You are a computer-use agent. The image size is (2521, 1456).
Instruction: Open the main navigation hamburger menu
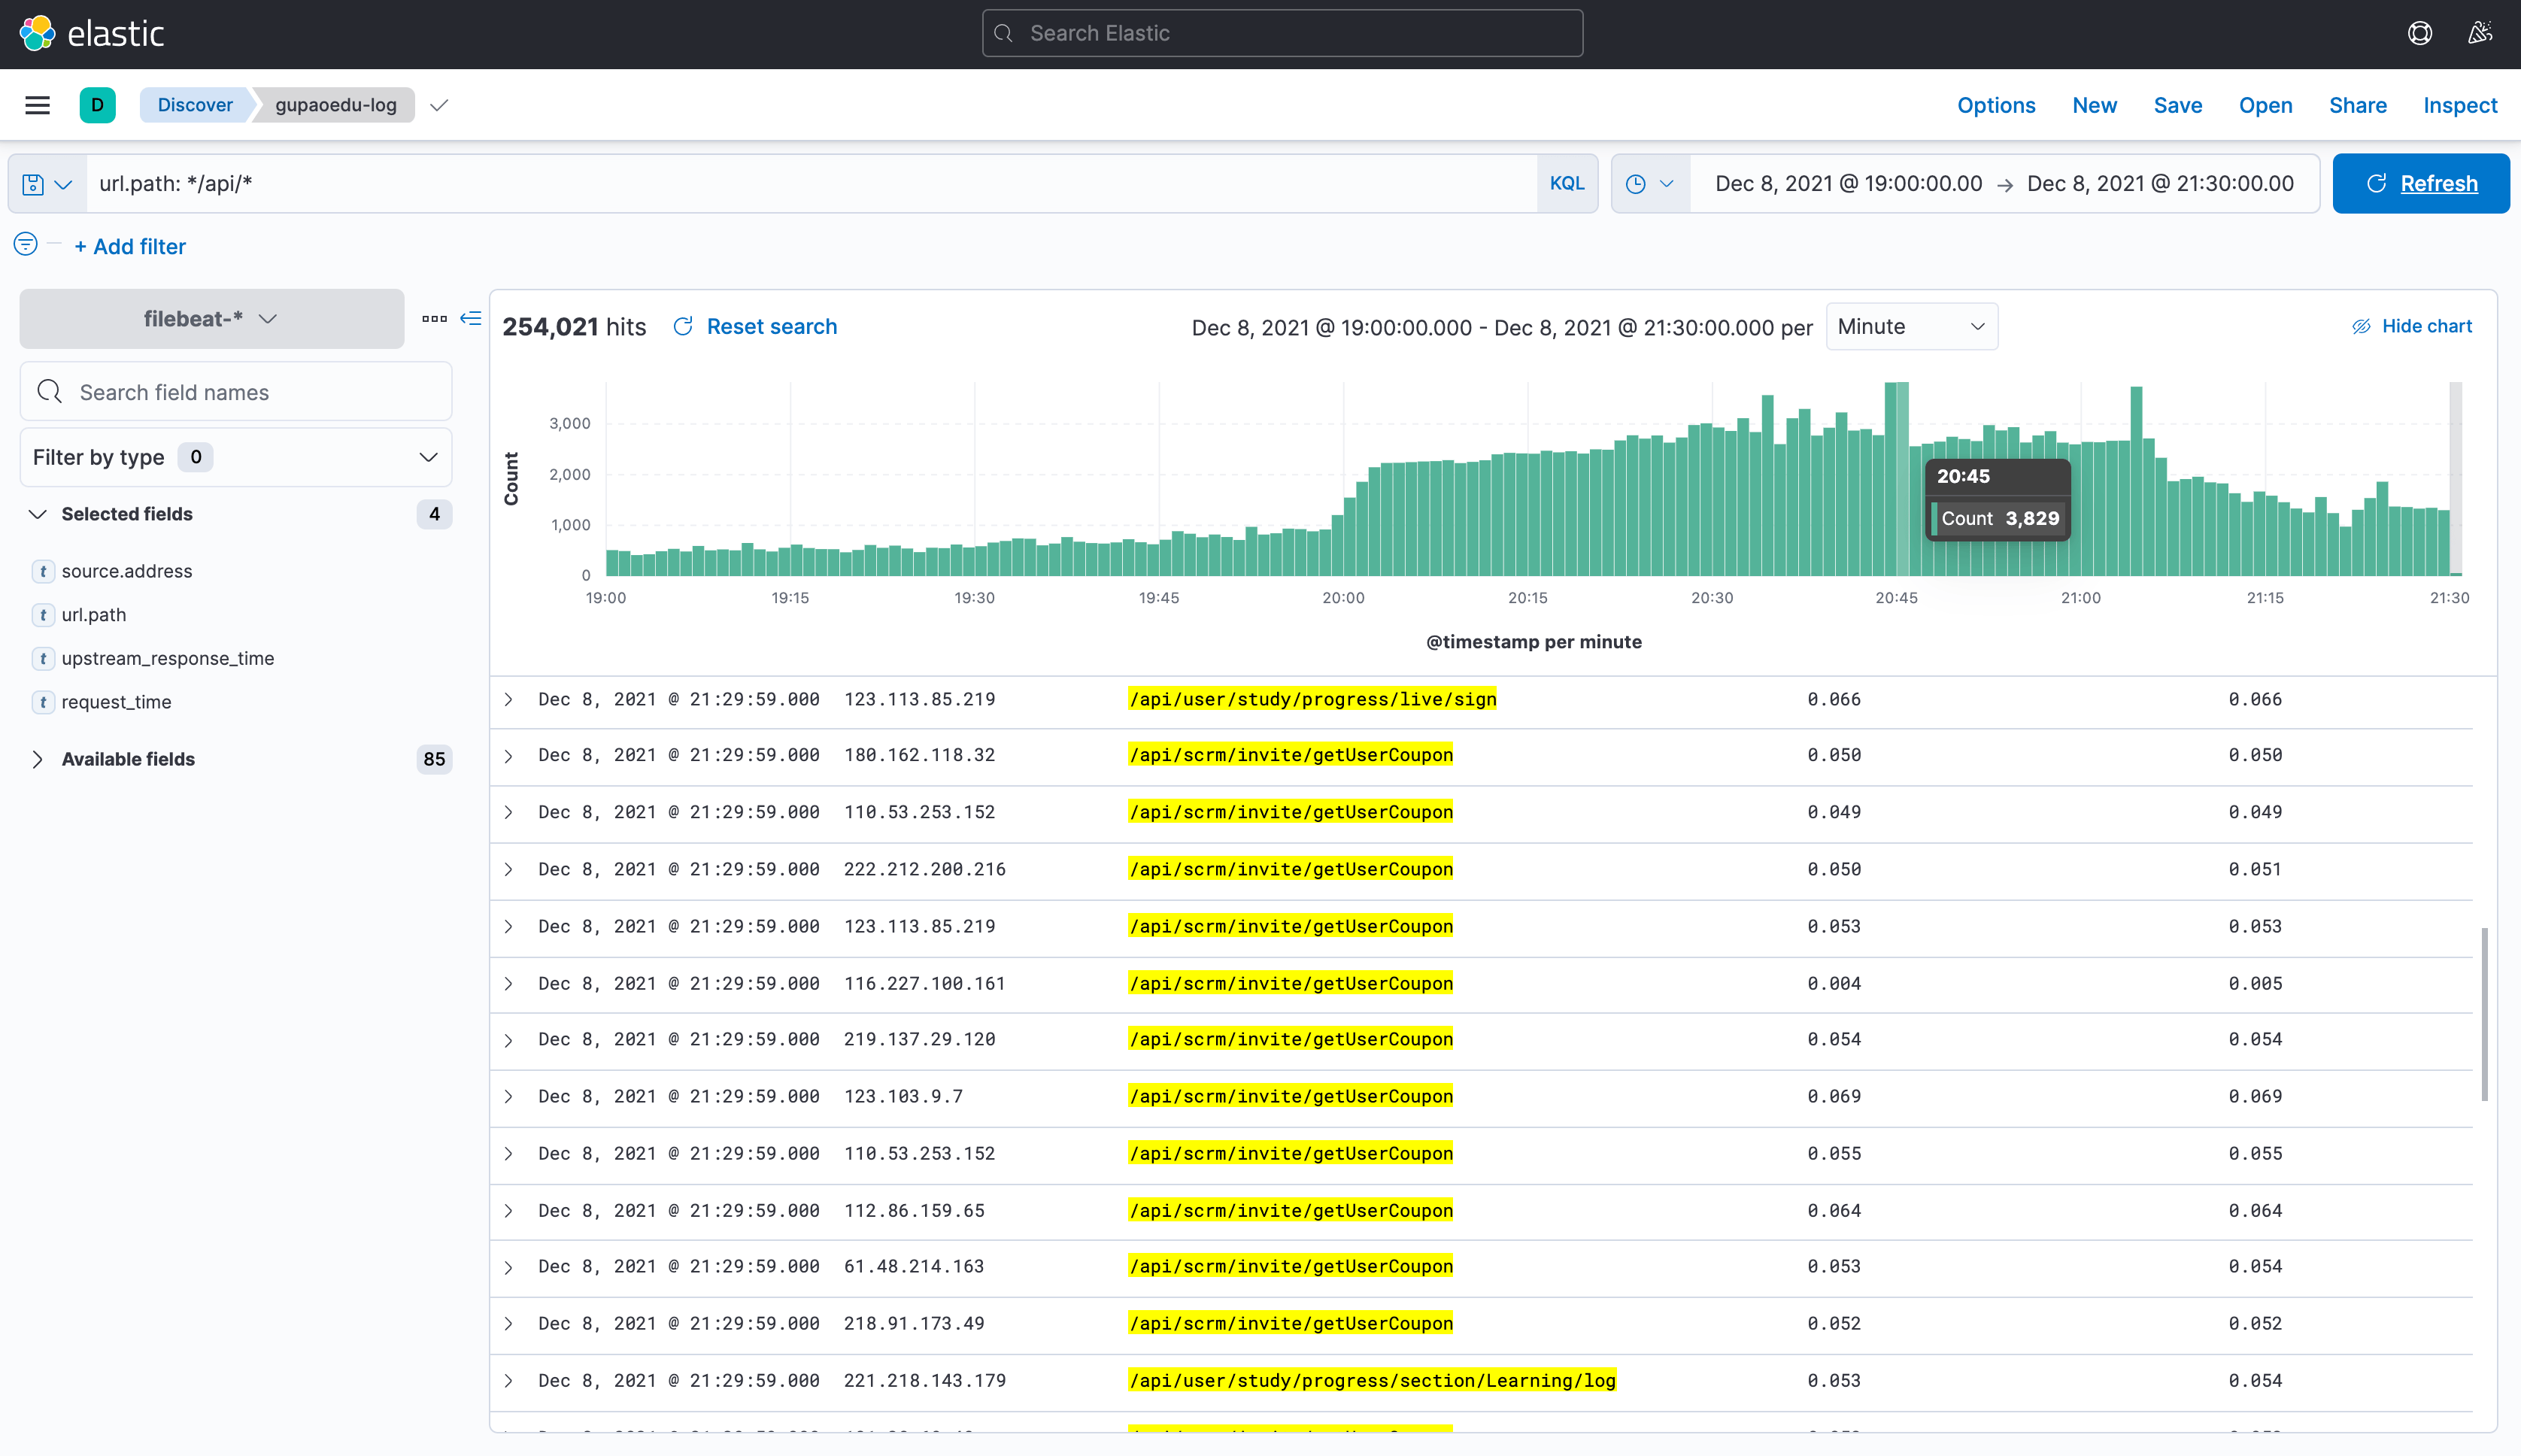tap(37, 105)
